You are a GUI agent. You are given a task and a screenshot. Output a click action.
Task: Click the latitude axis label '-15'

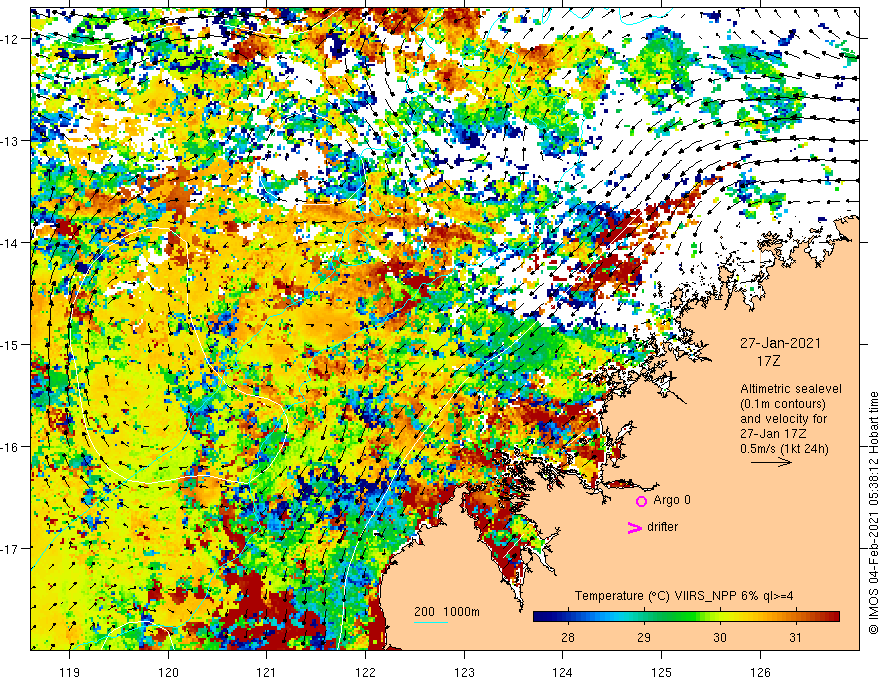pyautogui.click(x=10, y=345)
